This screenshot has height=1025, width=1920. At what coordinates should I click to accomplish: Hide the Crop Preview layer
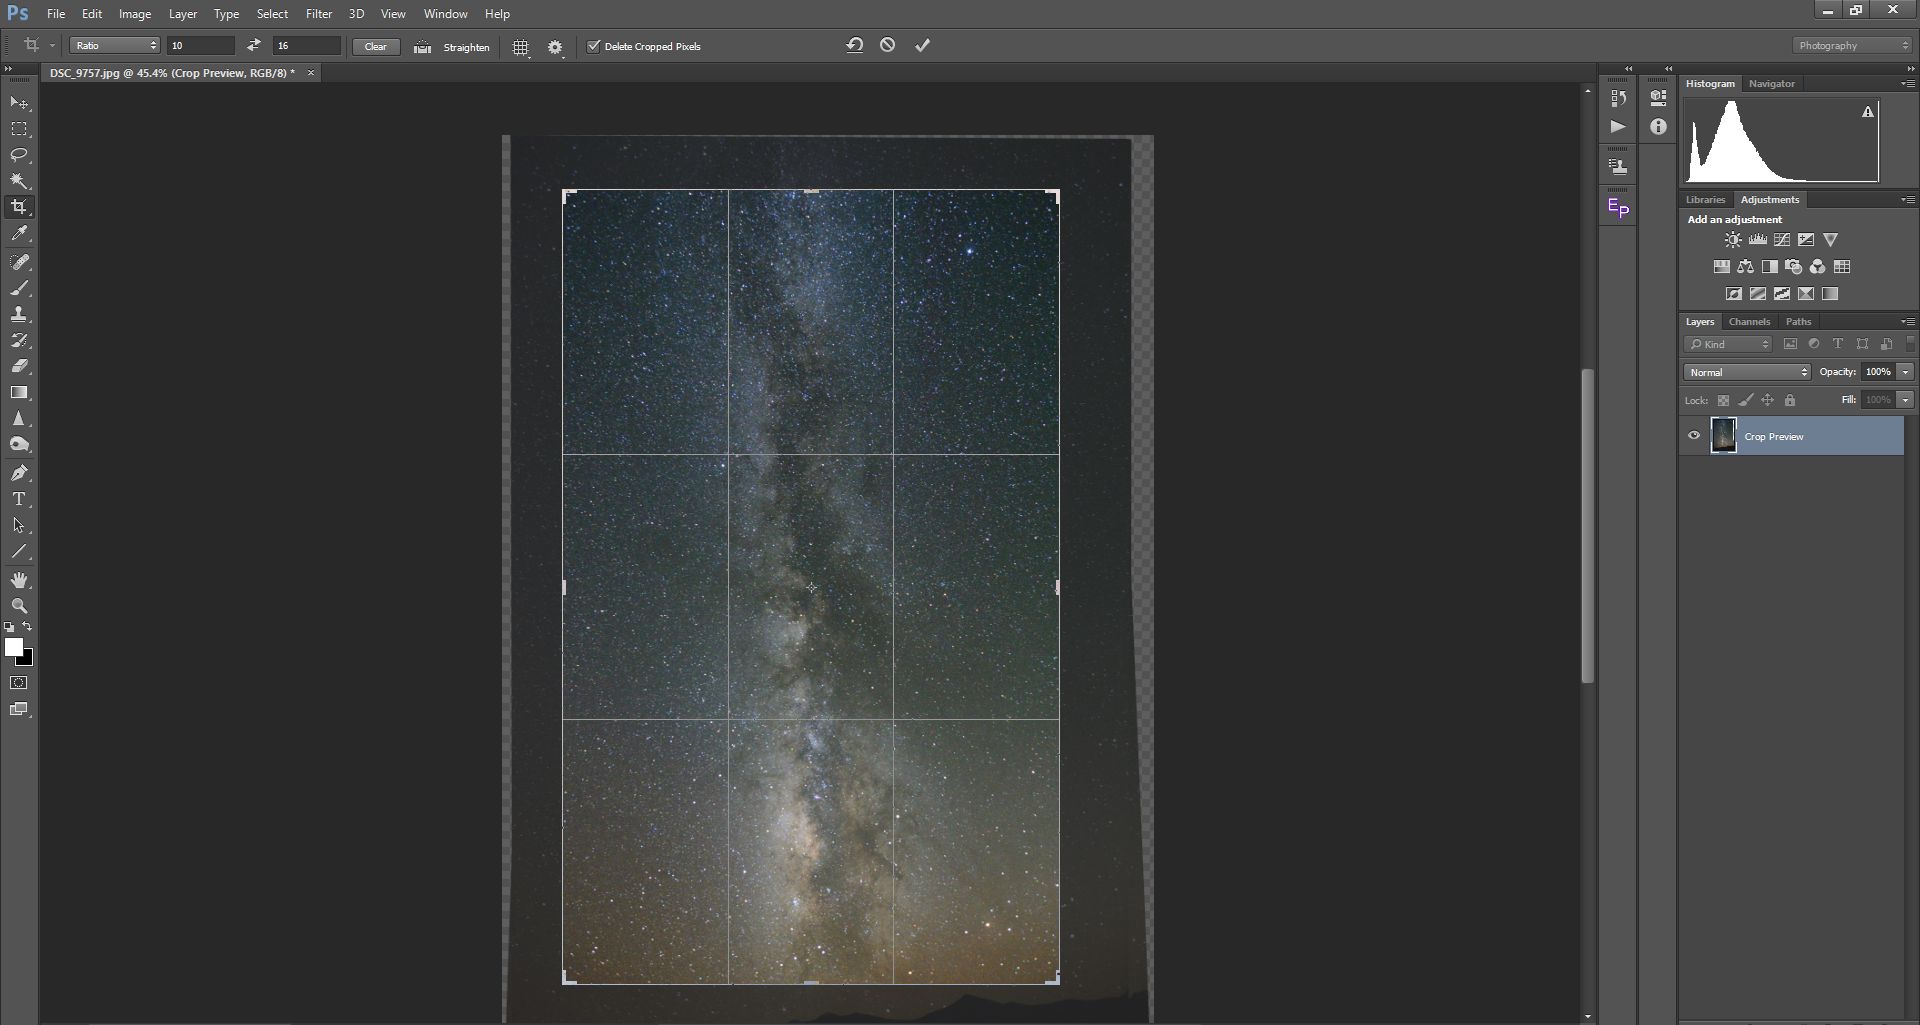point(1694,436)
